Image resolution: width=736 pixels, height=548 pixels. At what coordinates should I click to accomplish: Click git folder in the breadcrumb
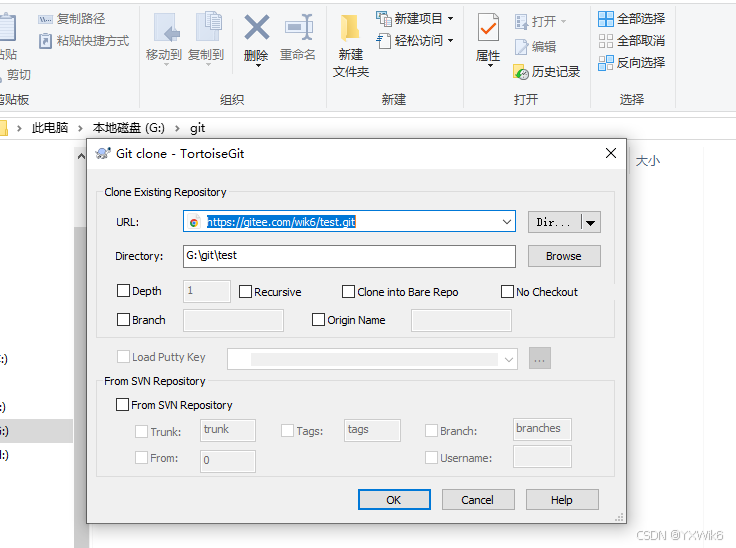[198, 128]
